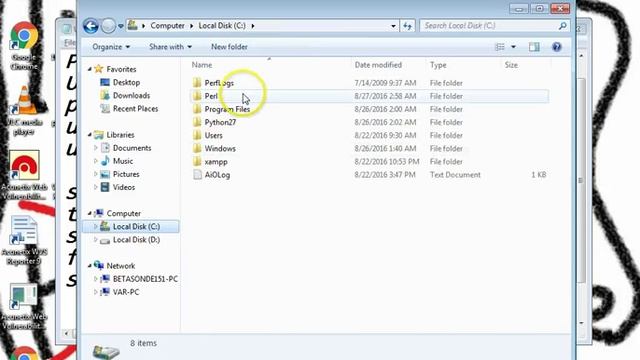Collapse the Computer group
Screen dimensions: 640x360
(x=90, y=213)
